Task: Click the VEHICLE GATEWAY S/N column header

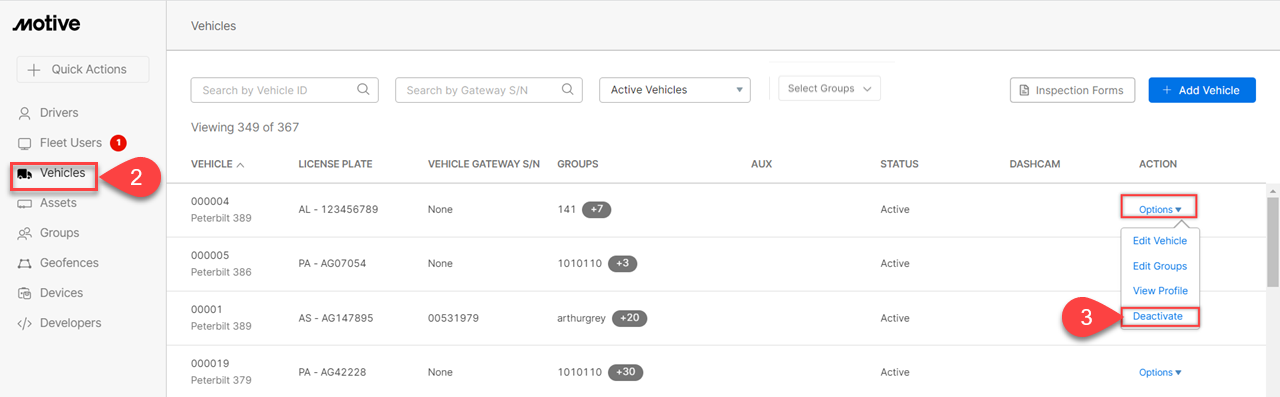Action: point(484,164)
